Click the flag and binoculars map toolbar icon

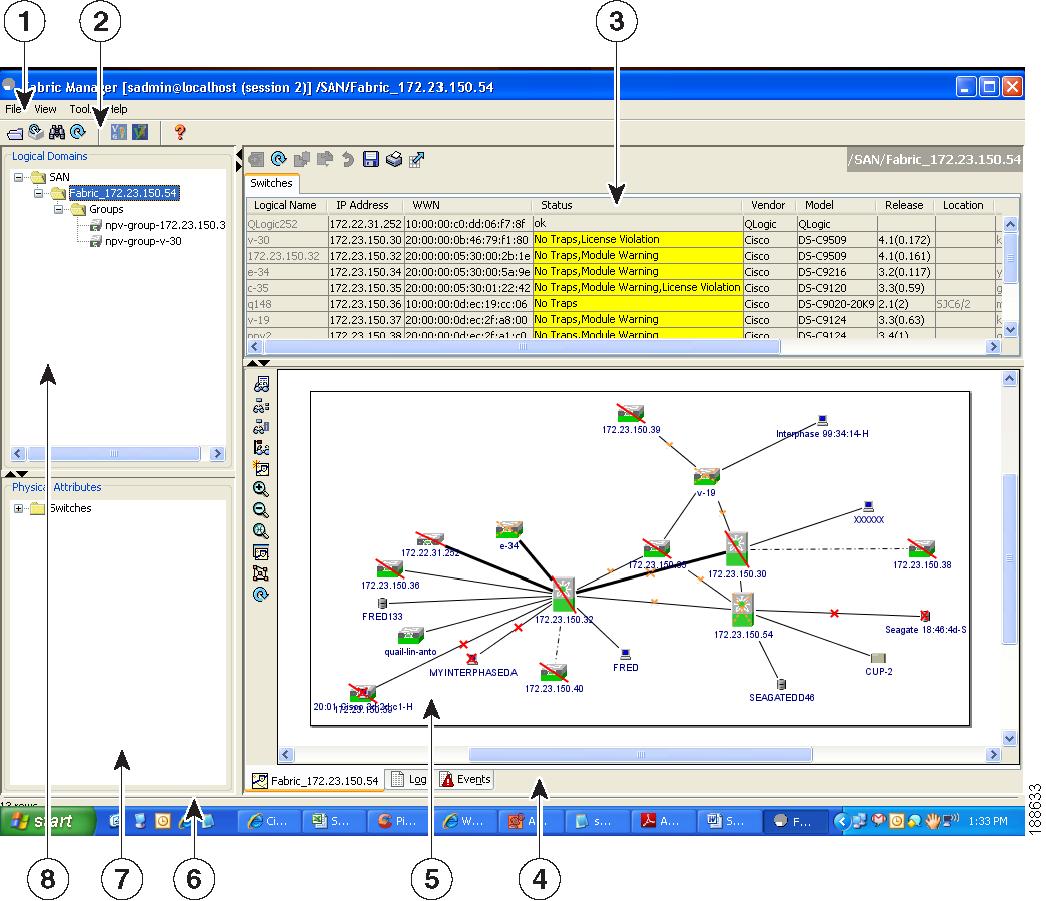pyautogui.click(x=261, y=447)
